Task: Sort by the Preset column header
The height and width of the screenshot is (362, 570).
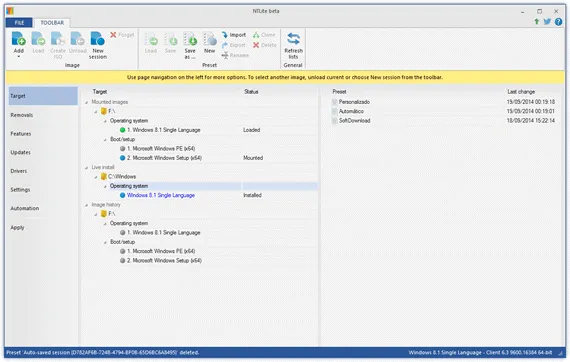Action: tap(339, 92)
